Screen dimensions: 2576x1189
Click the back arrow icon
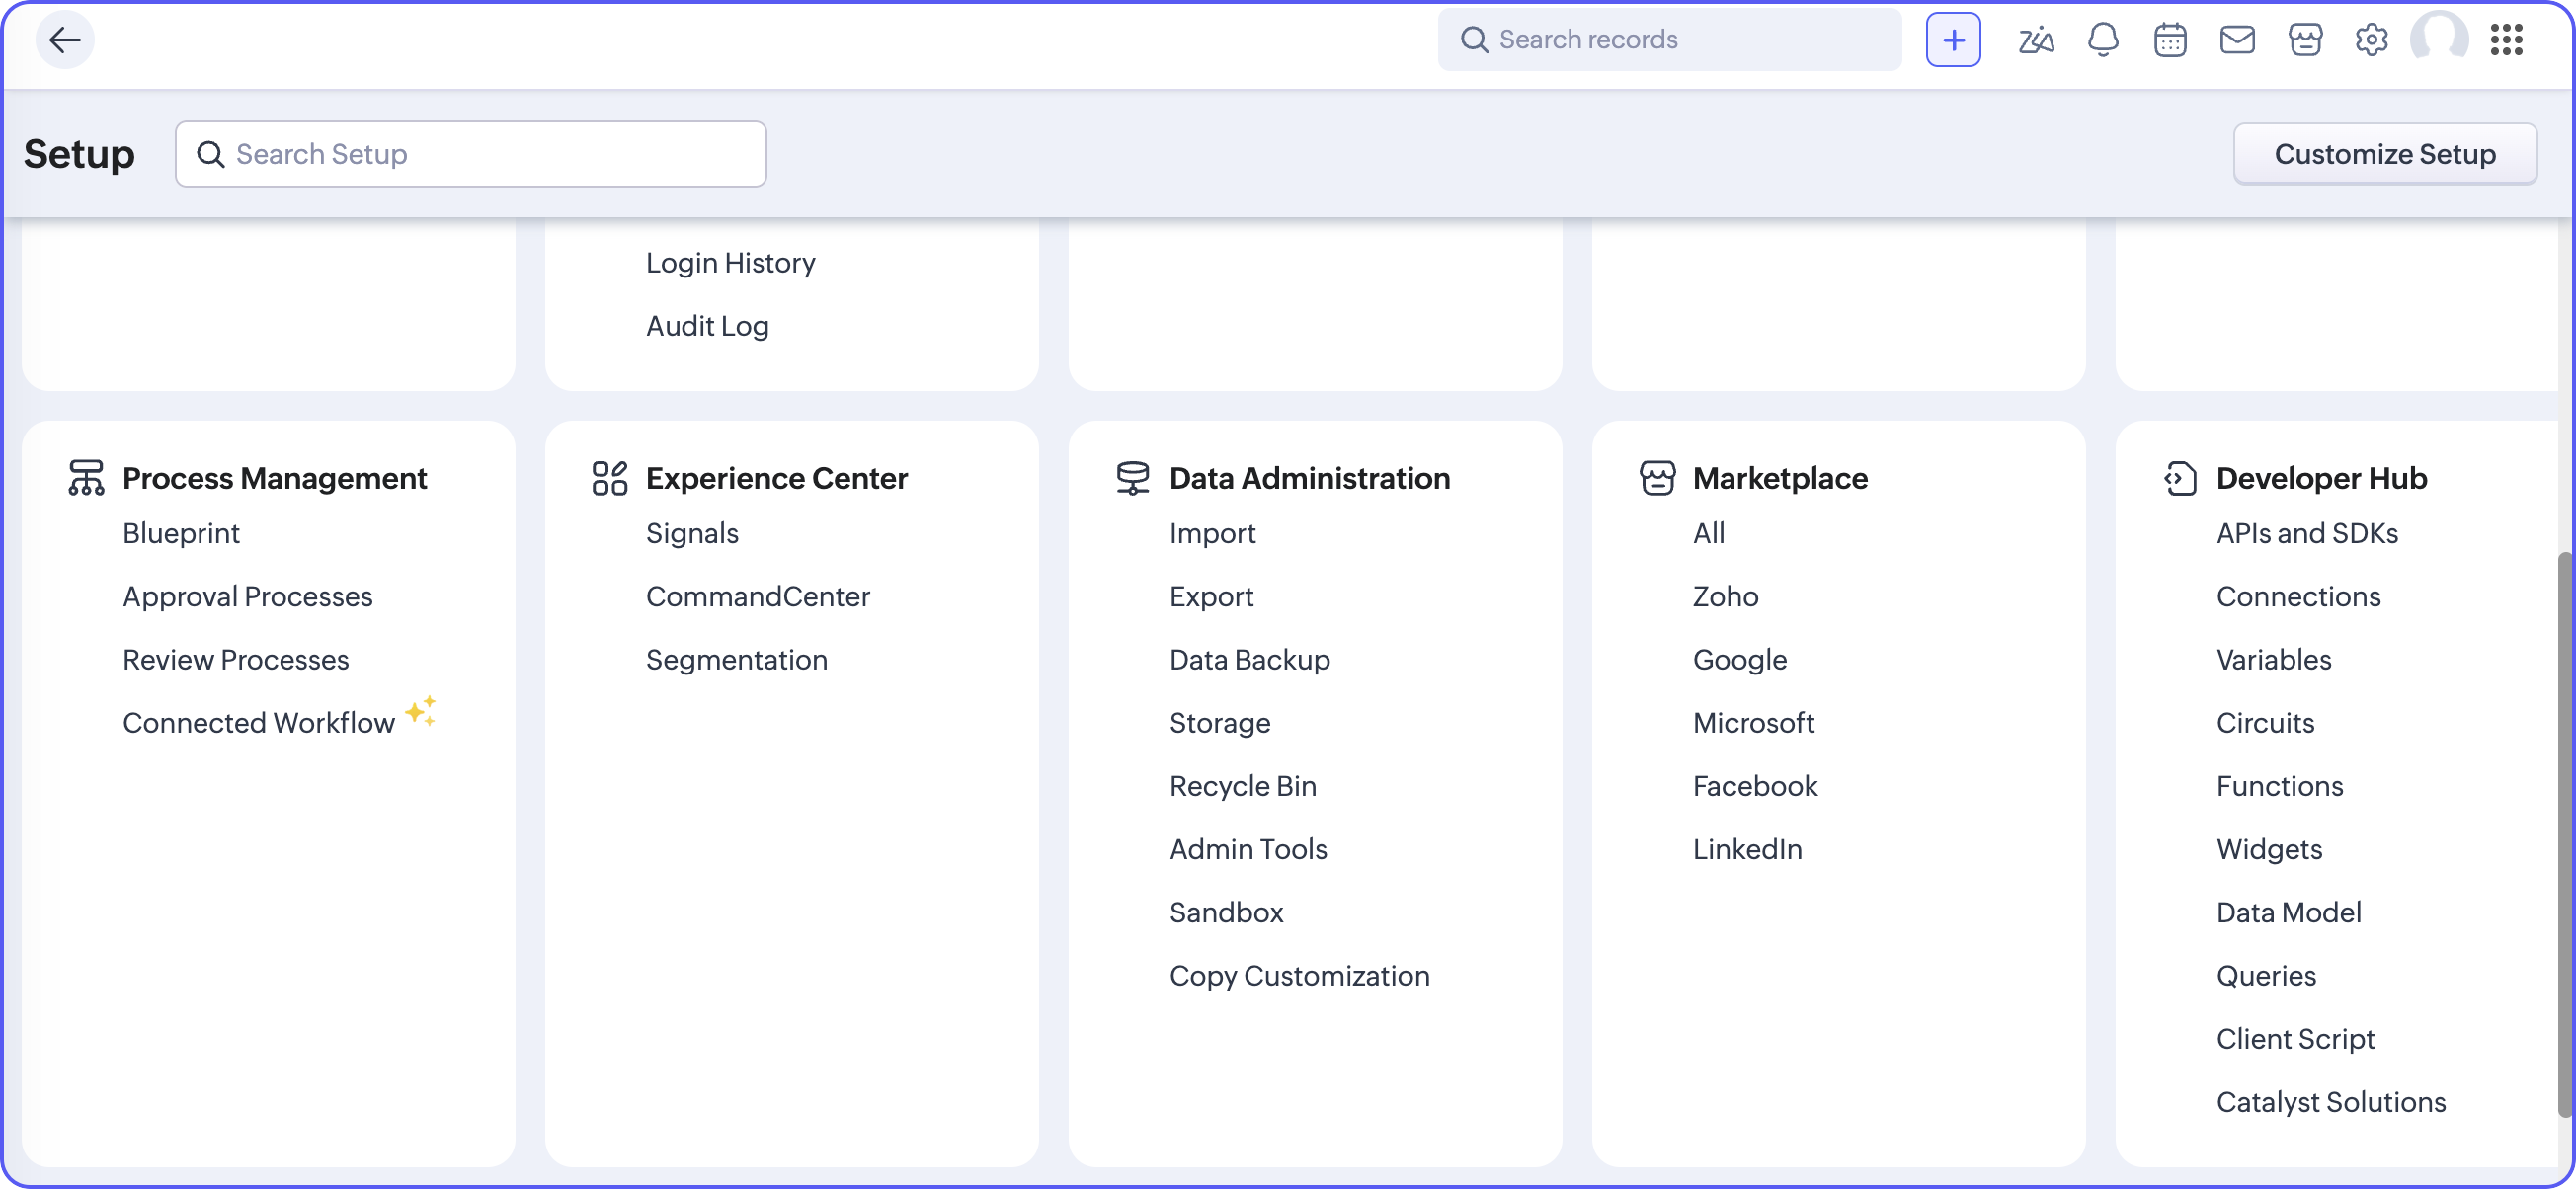pyautogui.click(x=65, y=40)
